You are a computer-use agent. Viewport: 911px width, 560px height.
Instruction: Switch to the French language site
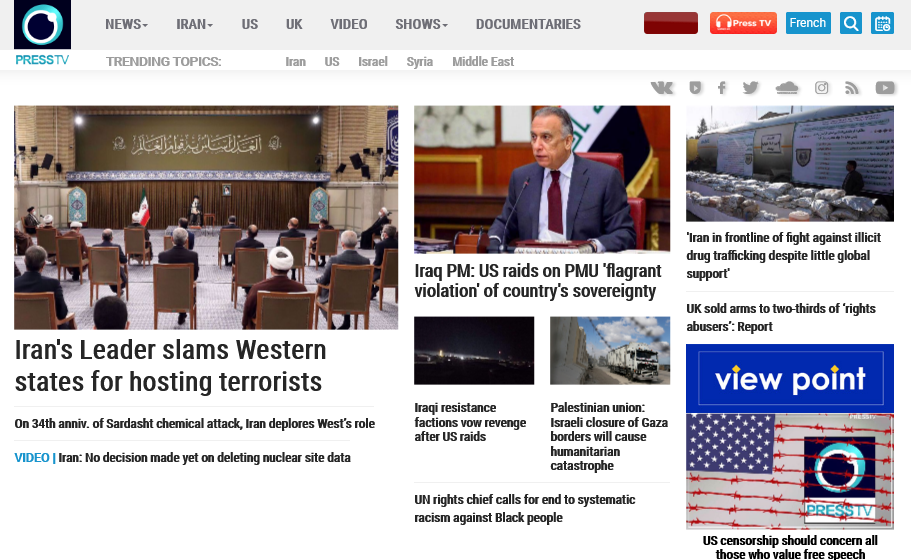[x=808, y=23]
